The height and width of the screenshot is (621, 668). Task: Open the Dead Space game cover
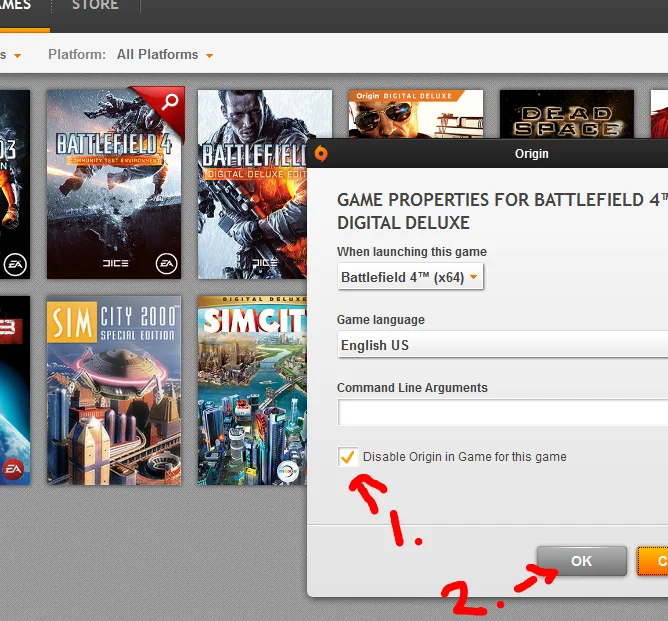(x=567, y=114)
